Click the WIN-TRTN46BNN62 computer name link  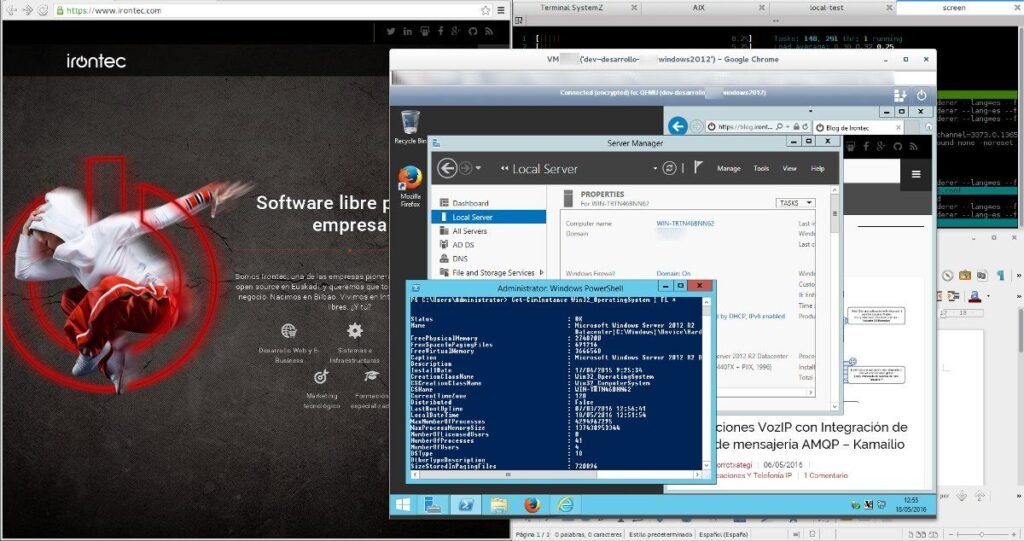click(x=684, y=223)
